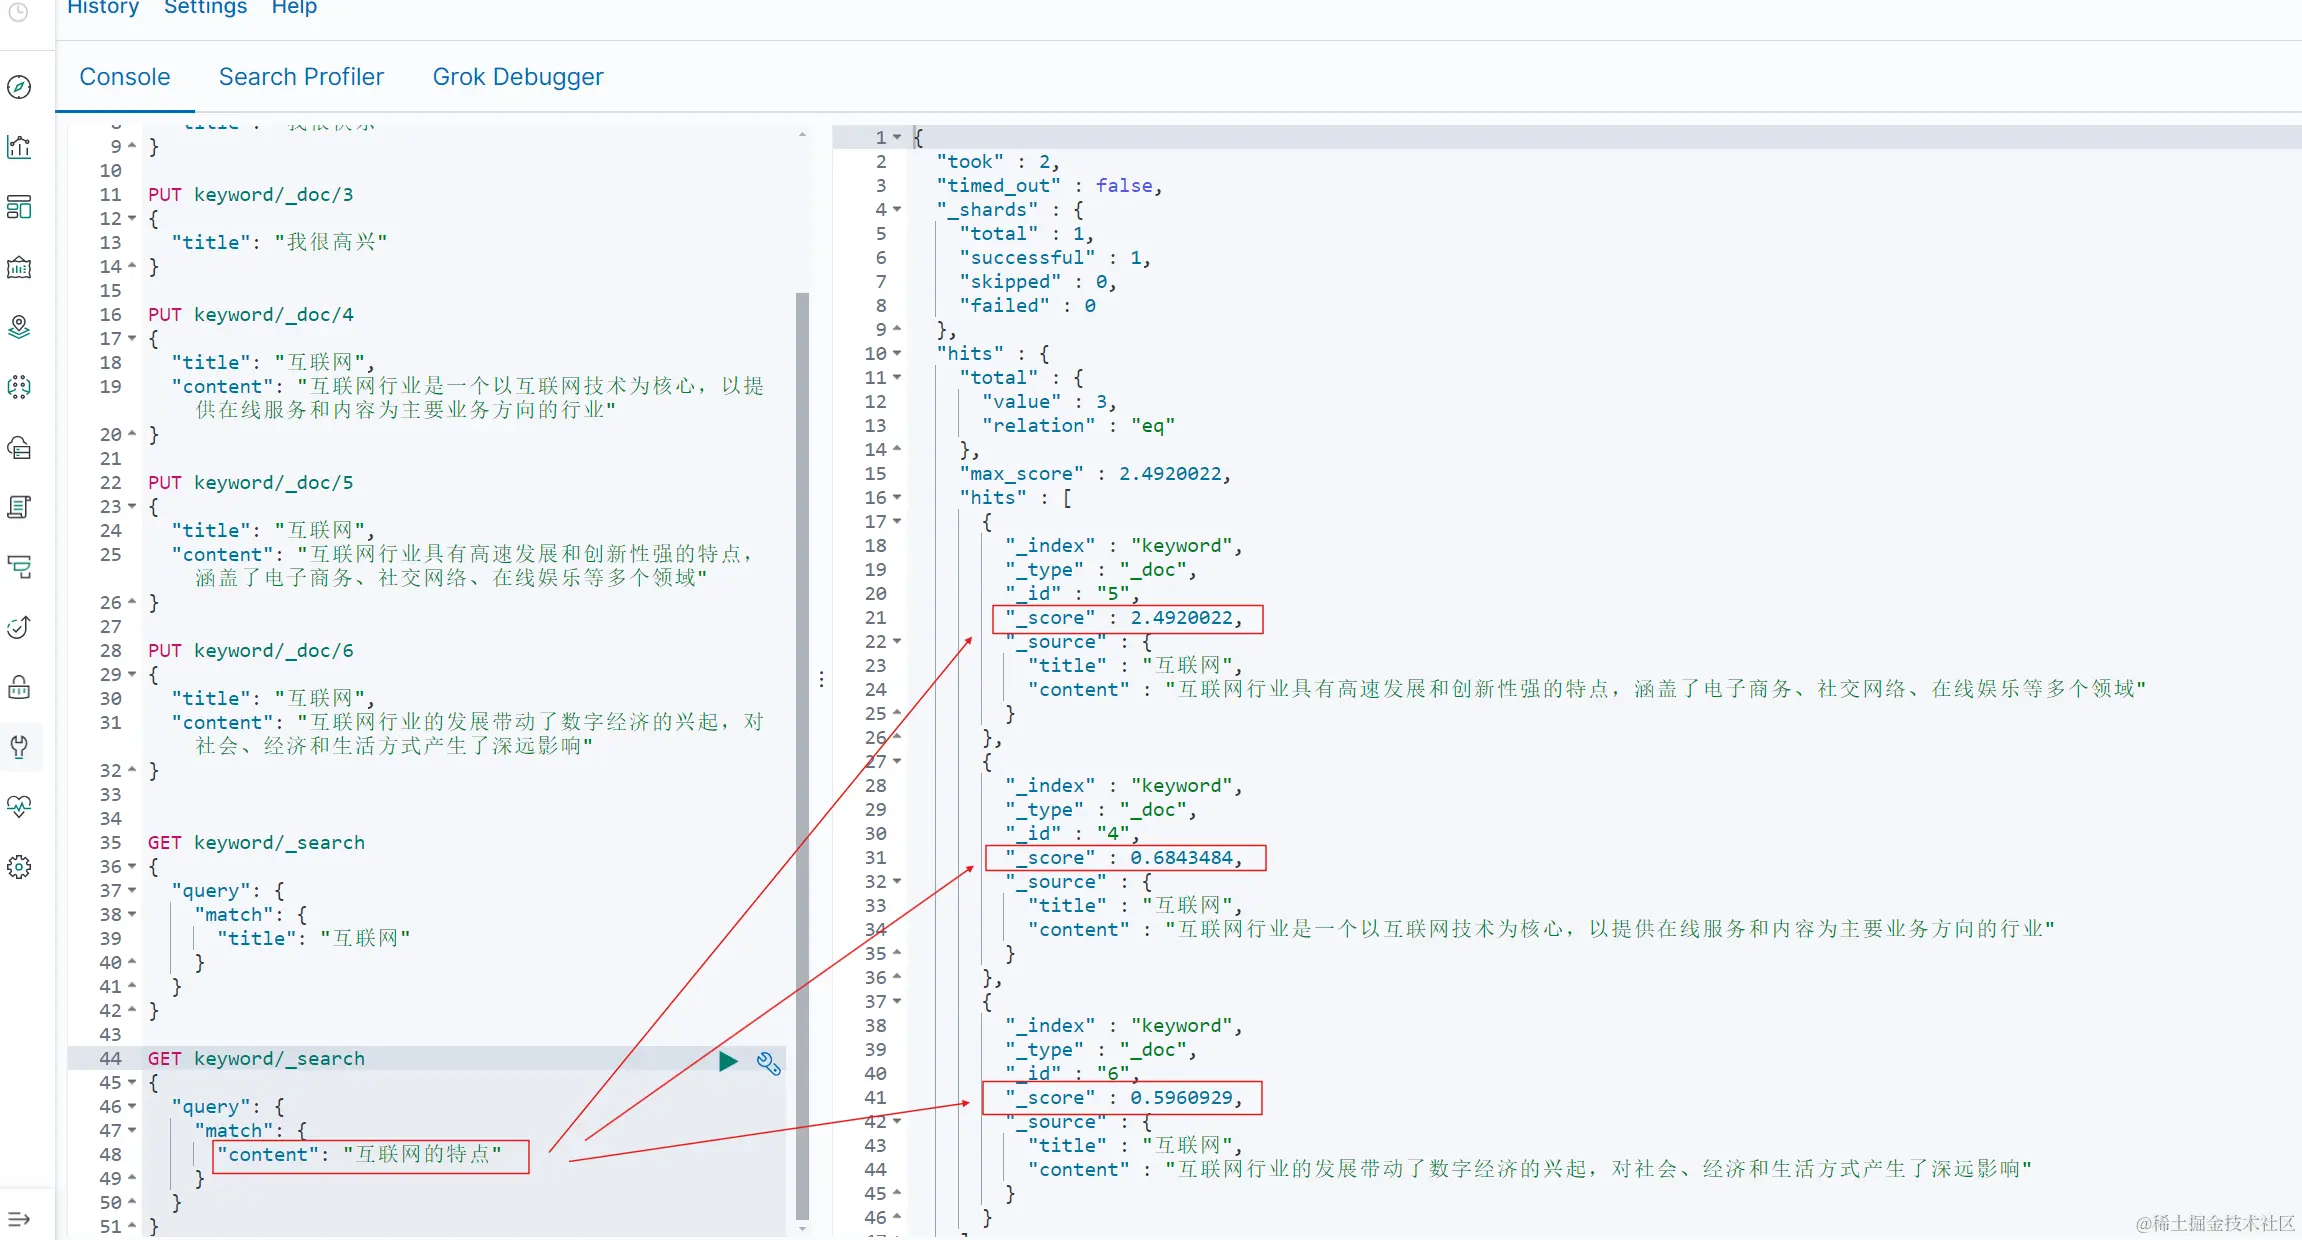Open Dashboard icon in sidebar

coord(19,207)
